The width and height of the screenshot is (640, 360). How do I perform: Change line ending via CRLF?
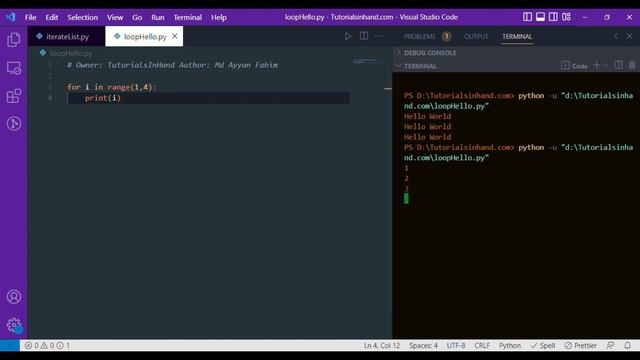(x=482, y=345)
